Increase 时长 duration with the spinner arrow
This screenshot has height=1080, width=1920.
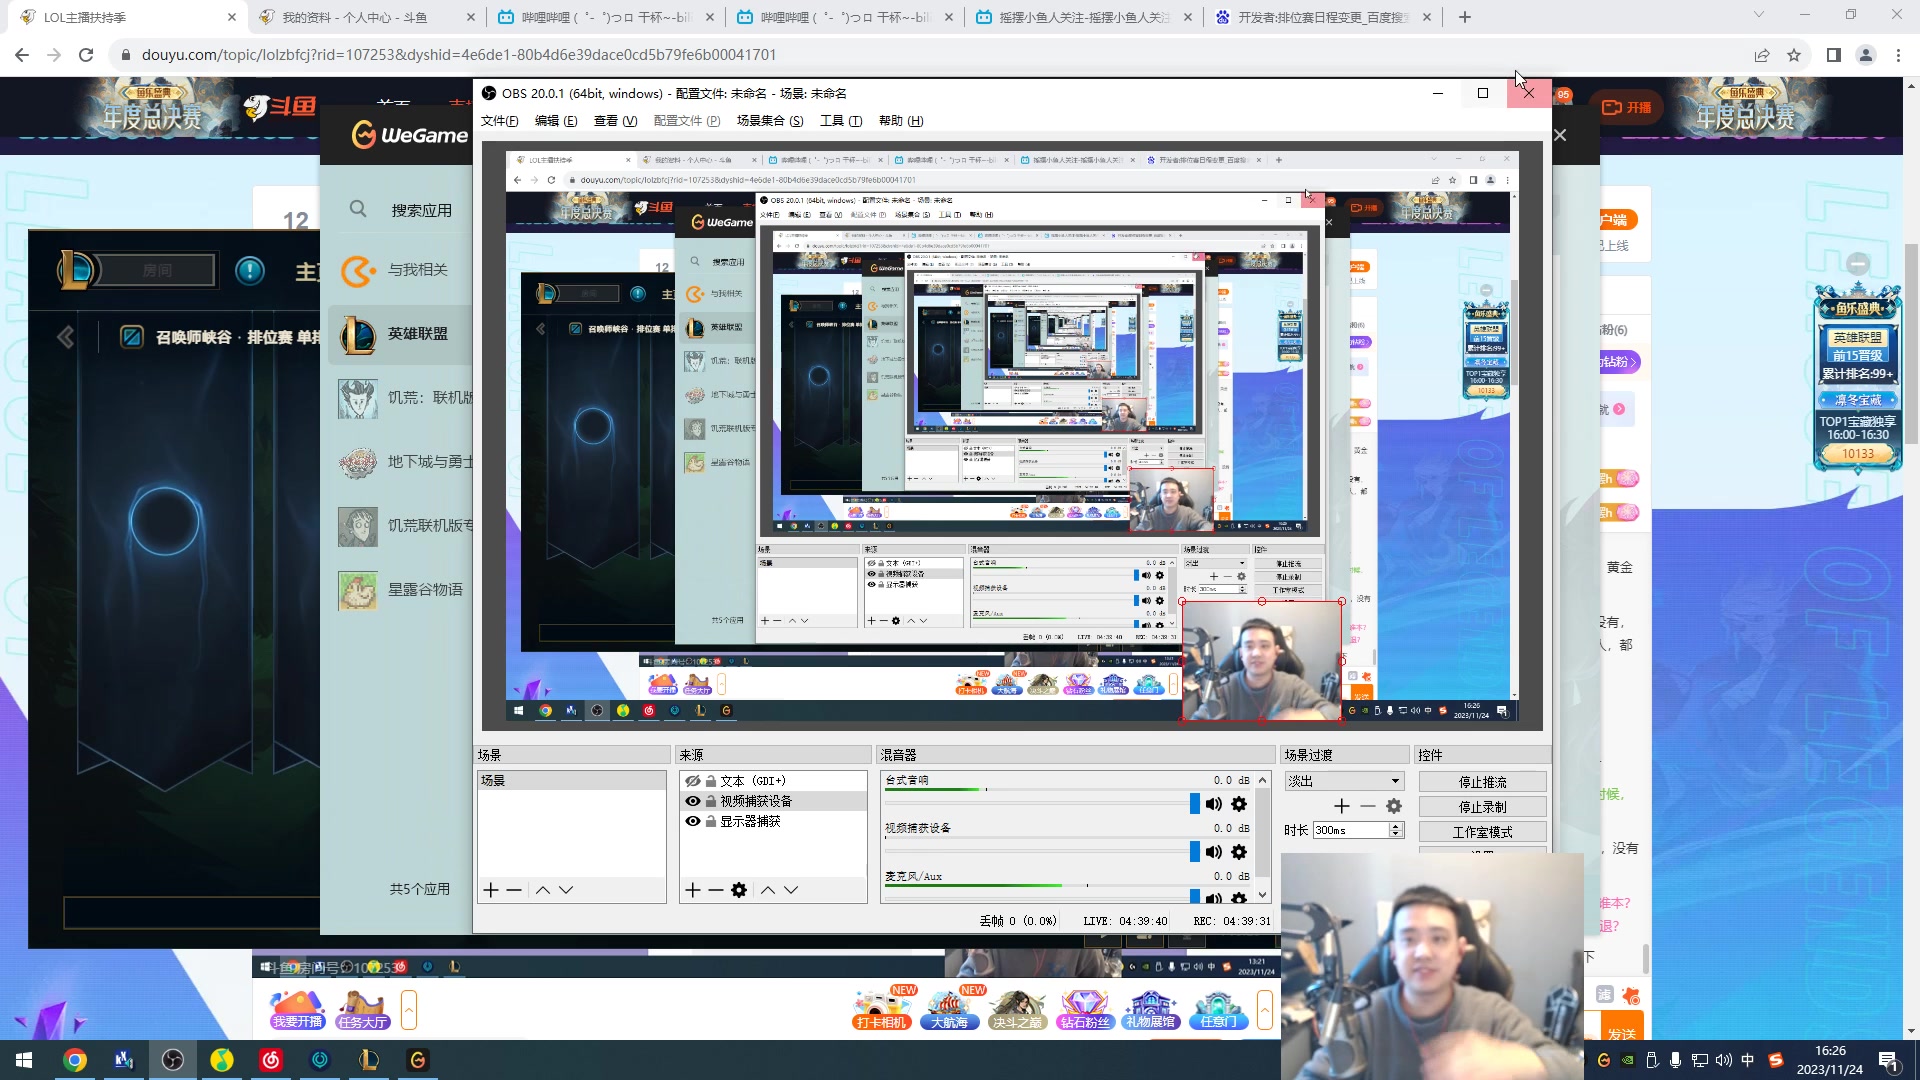click(x=1396, y=826)
